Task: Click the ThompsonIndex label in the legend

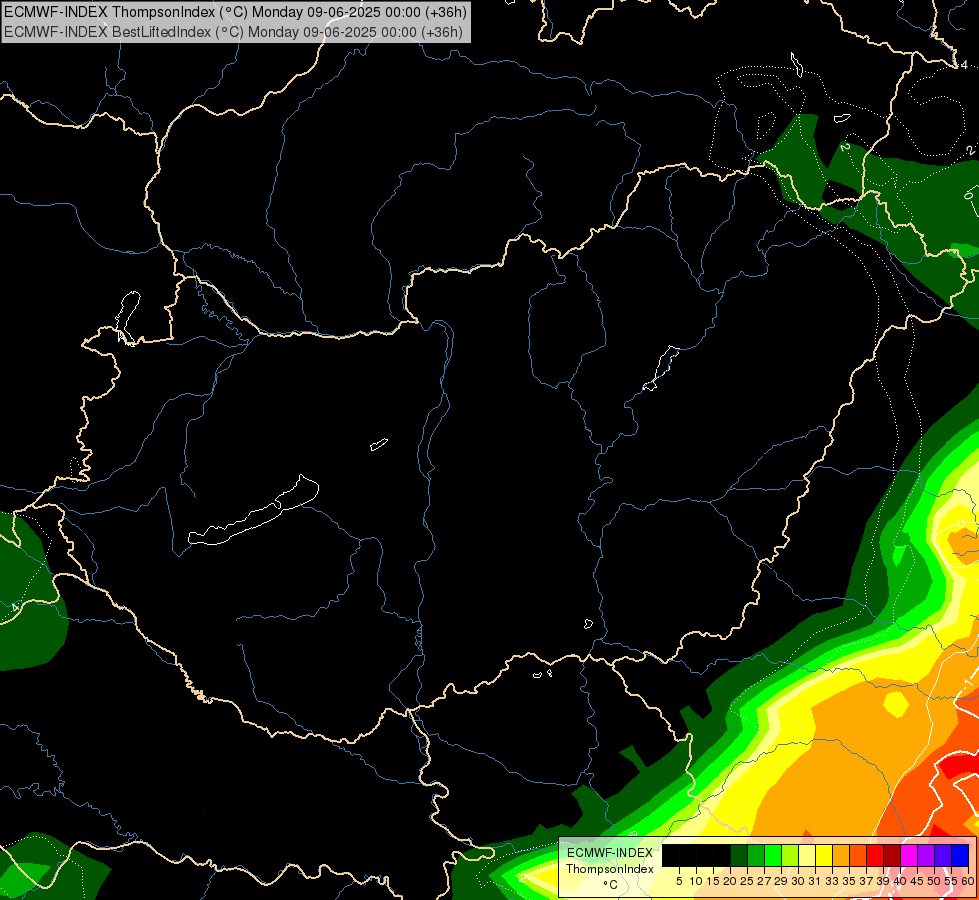Action: pos(610,869)
